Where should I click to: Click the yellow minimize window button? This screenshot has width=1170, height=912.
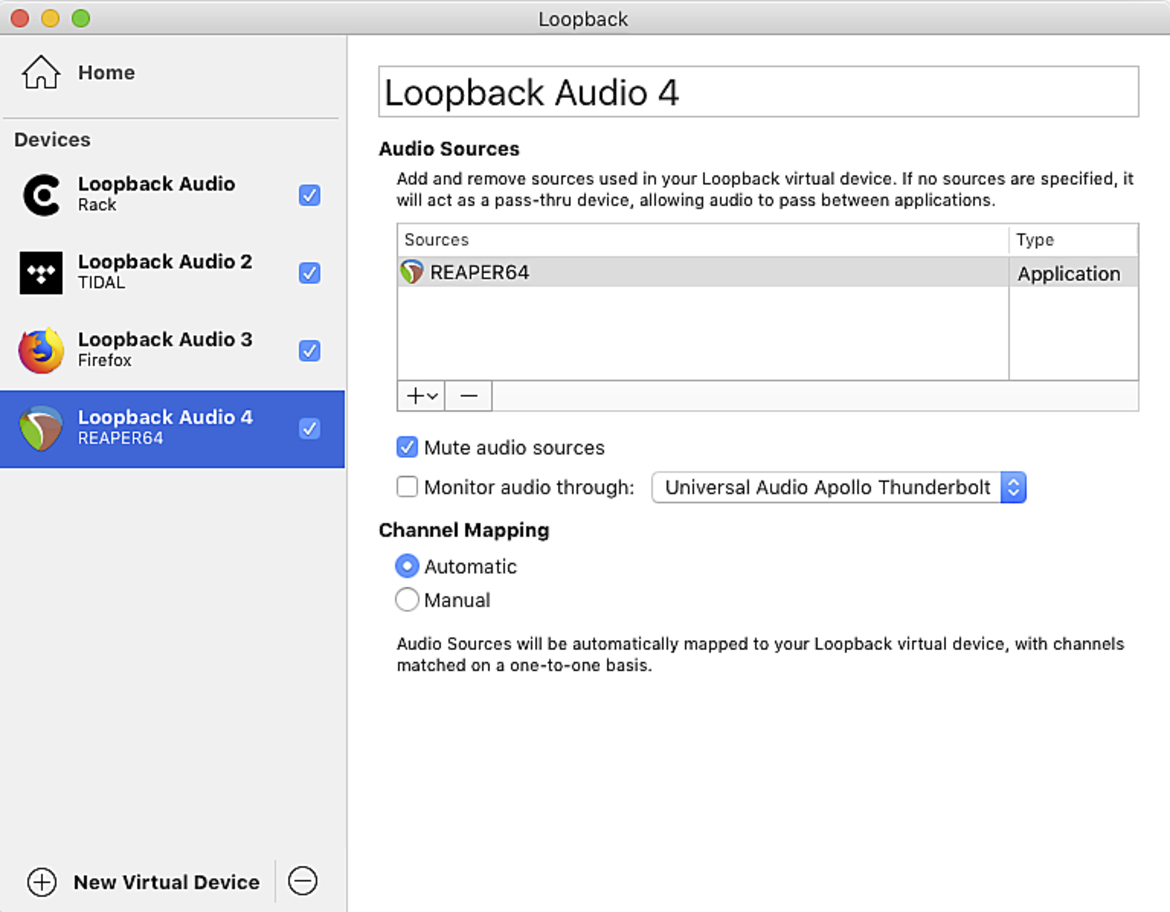(50, 18)
